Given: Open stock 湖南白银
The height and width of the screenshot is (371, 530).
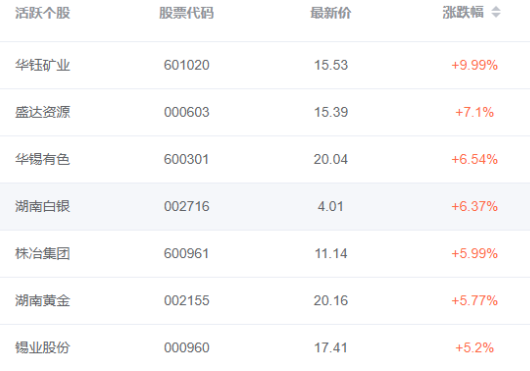Looking at the screenshot, I should [43, 206].
